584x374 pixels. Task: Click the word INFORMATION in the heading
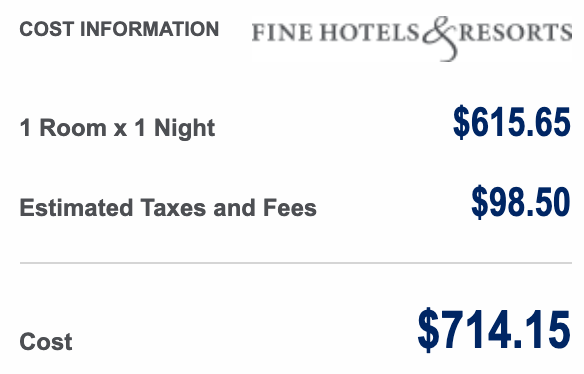(150, 29)
